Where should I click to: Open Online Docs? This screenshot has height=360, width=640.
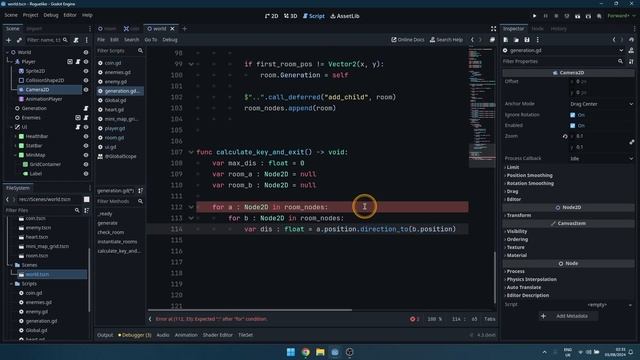(x=408, y=40)
